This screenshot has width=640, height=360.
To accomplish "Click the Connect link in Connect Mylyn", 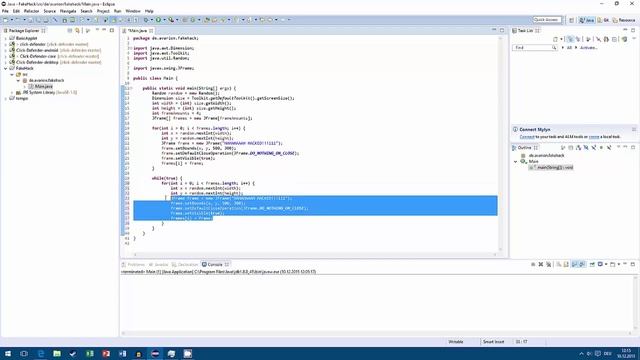I will click(x=527, y=137).
